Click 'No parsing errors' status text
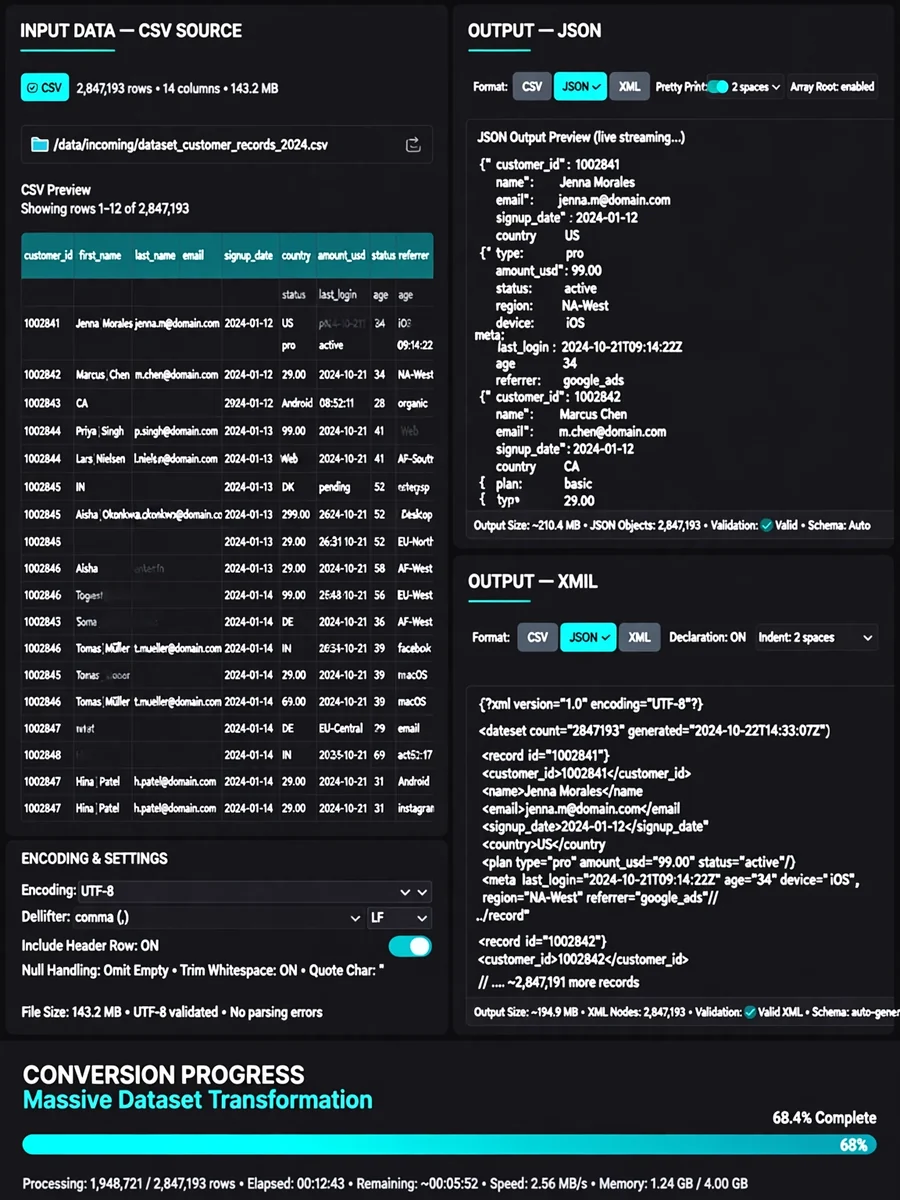 (x=276, y=1012)
